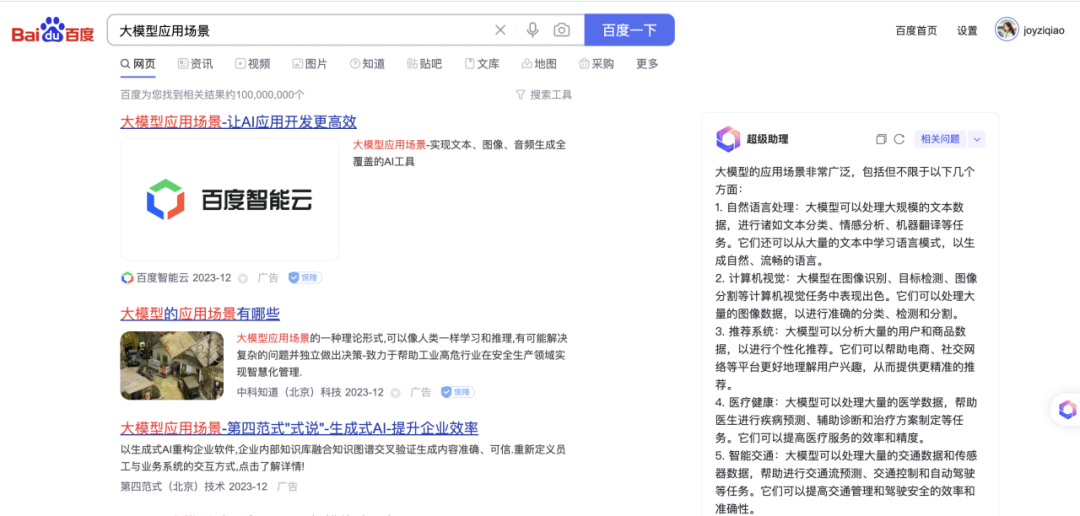Click the 百度智能云 source logo icon
The image size is (1080, 516).
(x=127, y=278)
